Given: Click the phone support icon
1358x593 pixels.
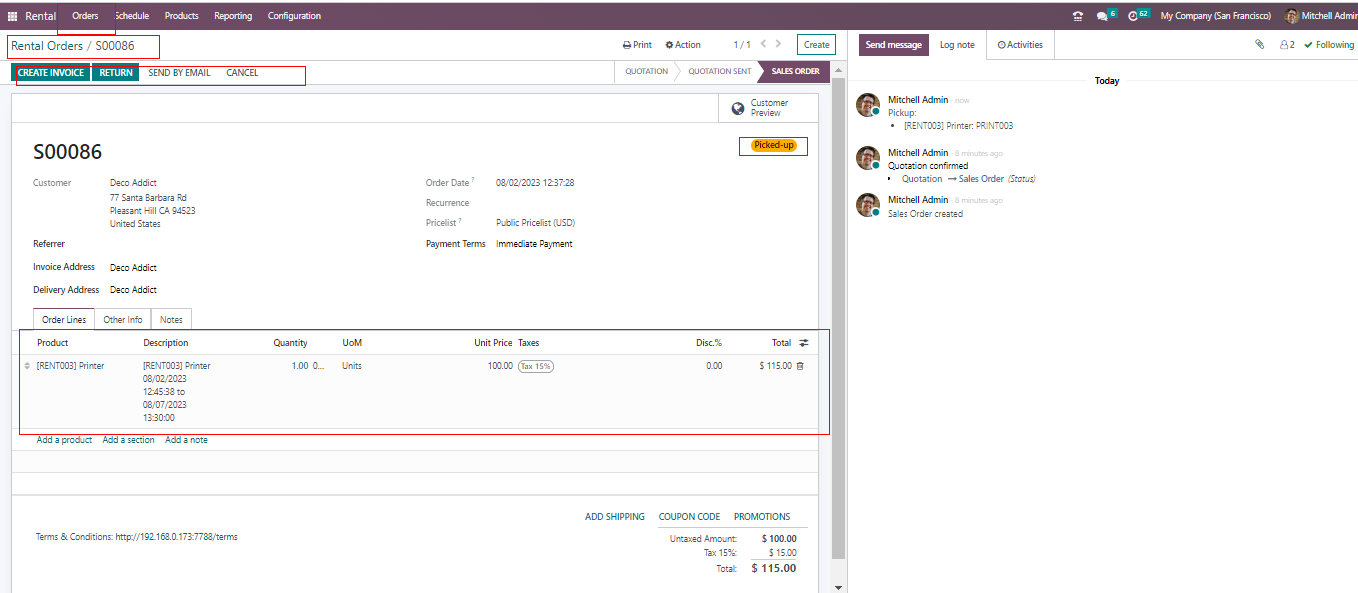Looking at the screenshot, I should tap(1077, 16).
